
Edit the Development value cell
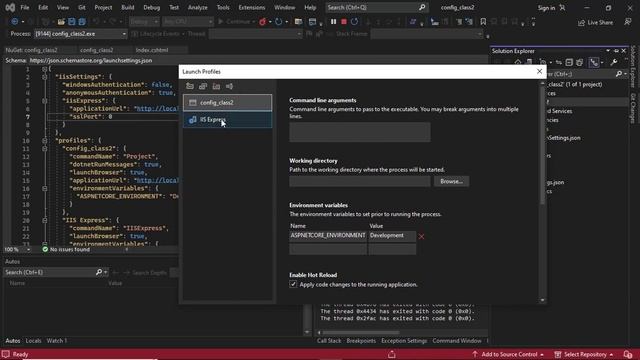point(392,236)
